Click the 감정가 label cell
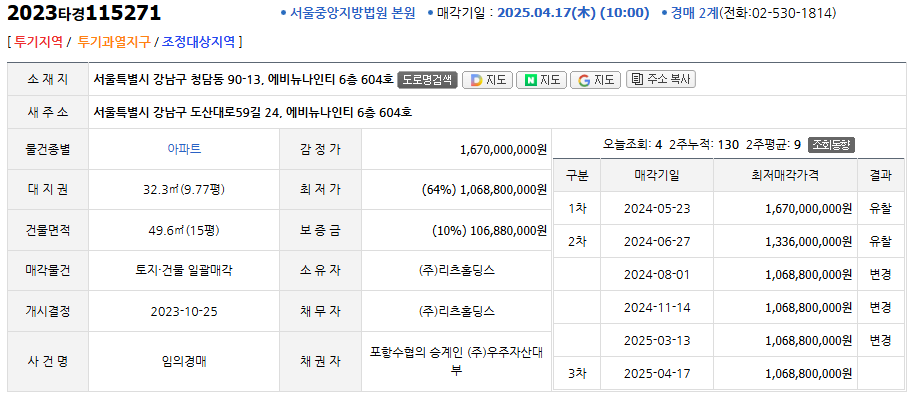This screenshot has width=912, height=397. point(320,149)
